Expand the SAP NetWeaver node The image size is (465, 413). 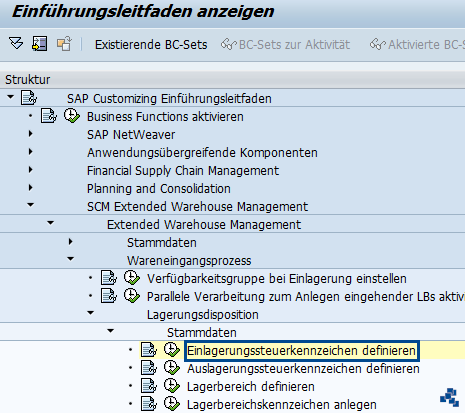click(31, 134)
